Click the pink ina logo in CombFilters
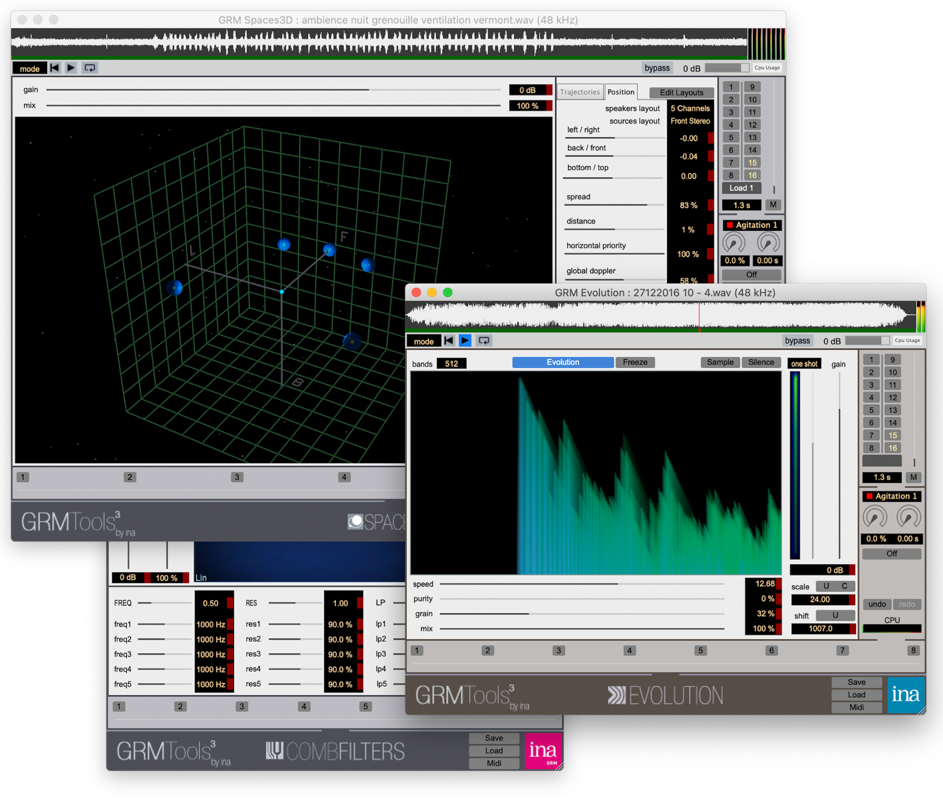 click(x=543, y=751)
